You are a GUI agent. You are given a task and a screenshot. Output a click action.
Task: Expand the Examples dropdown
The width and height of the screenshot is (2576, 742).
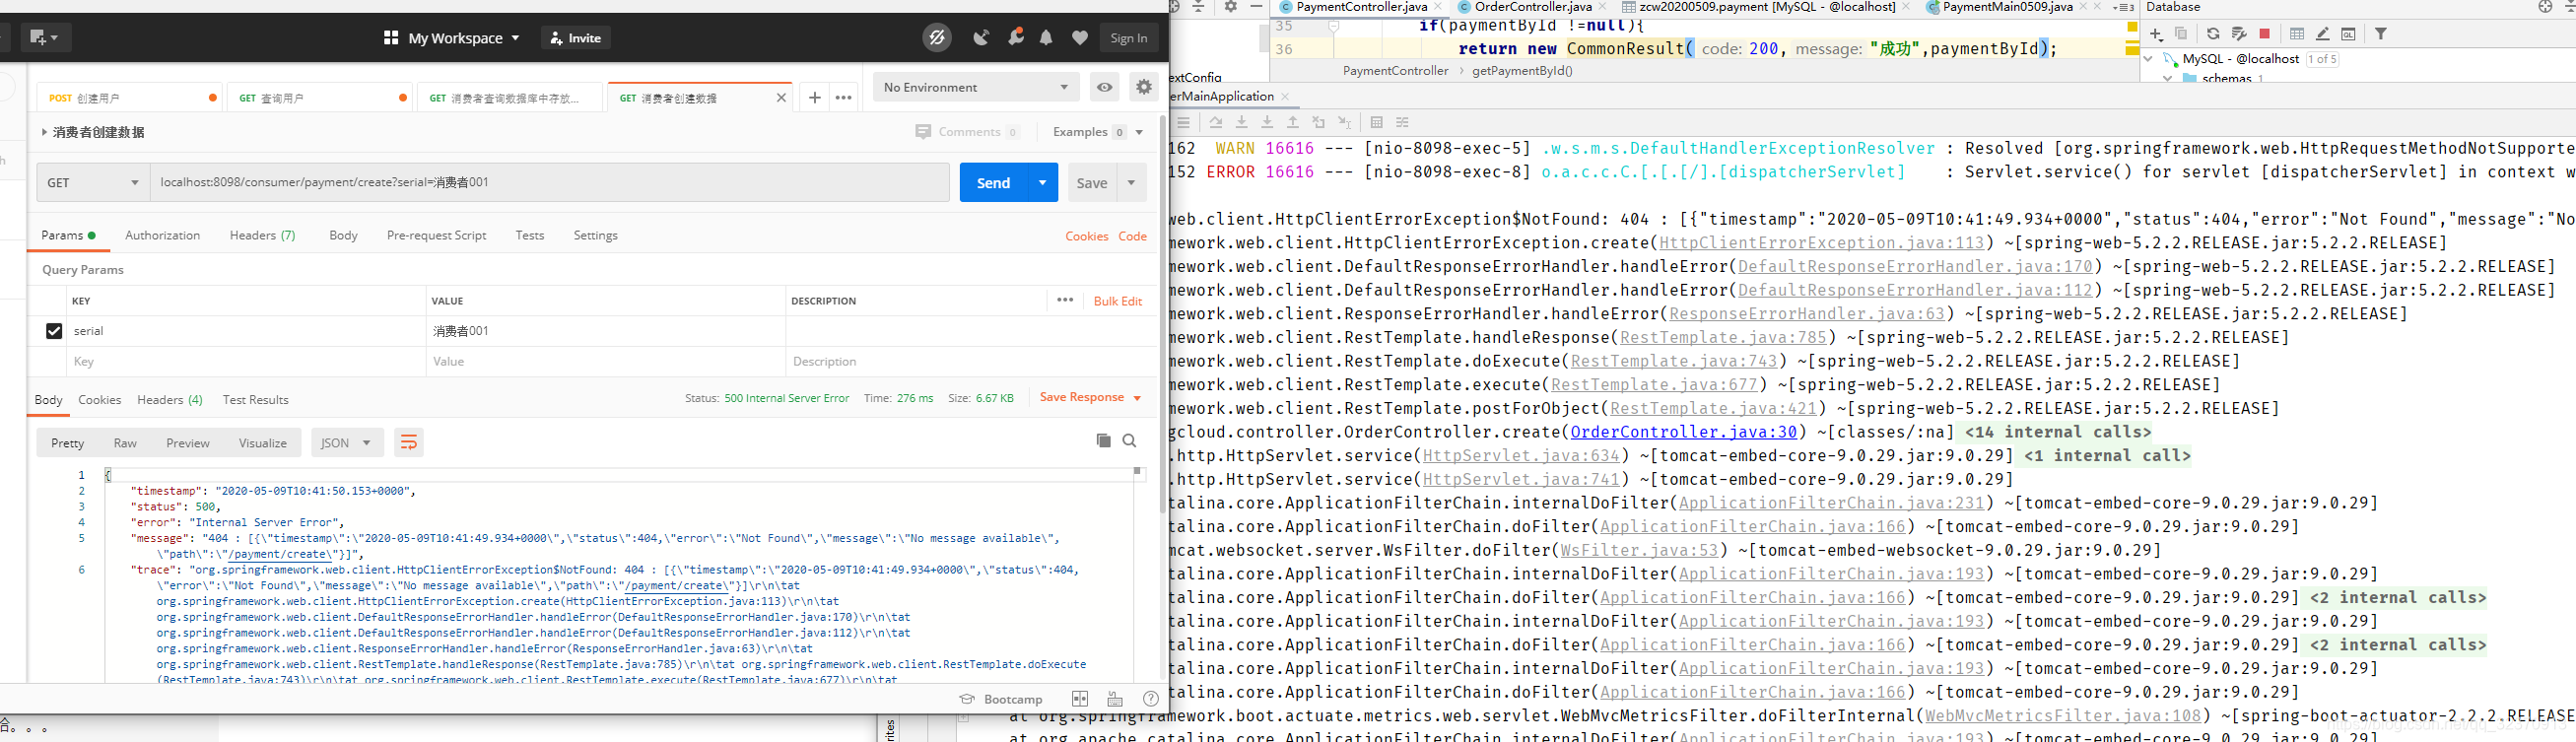1097,132
